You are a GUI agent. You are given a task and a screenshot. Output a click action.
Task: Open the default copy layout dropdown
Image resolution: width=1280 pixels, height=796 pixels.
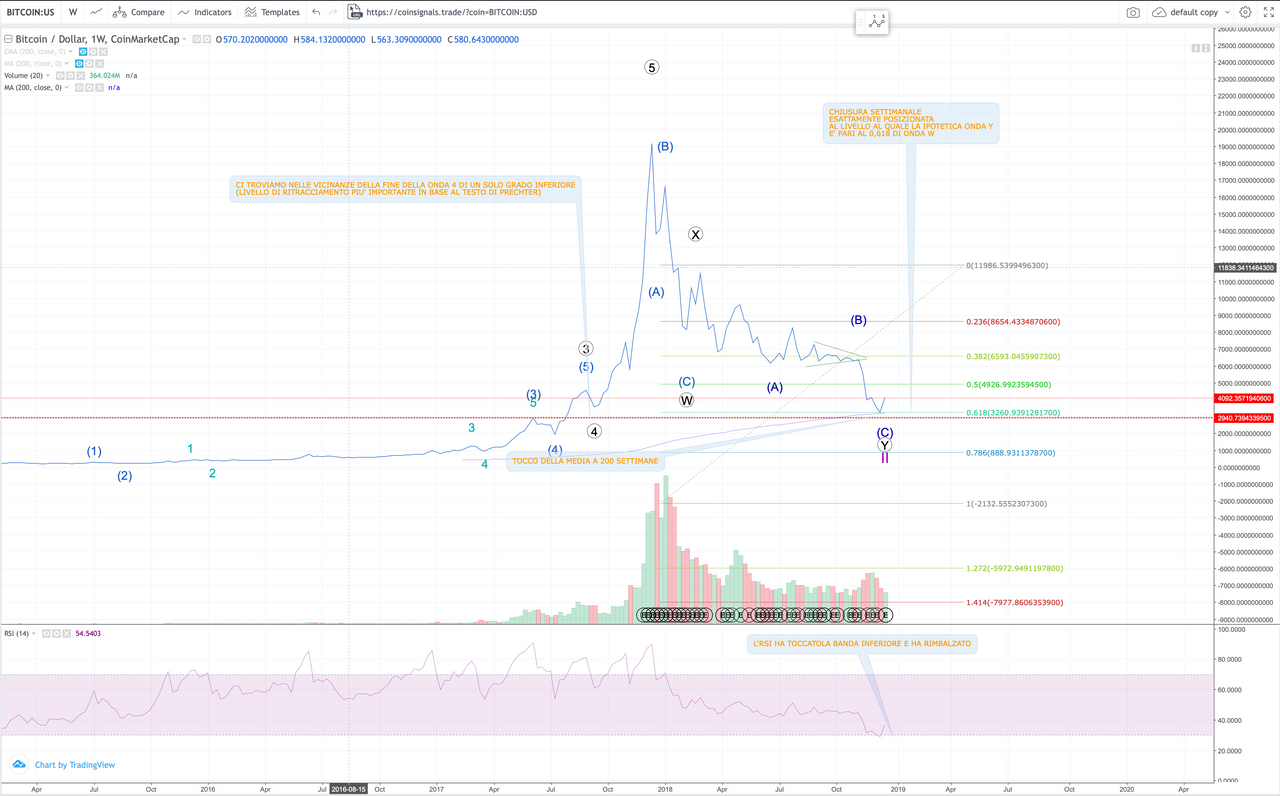(x=1226, y=12)
